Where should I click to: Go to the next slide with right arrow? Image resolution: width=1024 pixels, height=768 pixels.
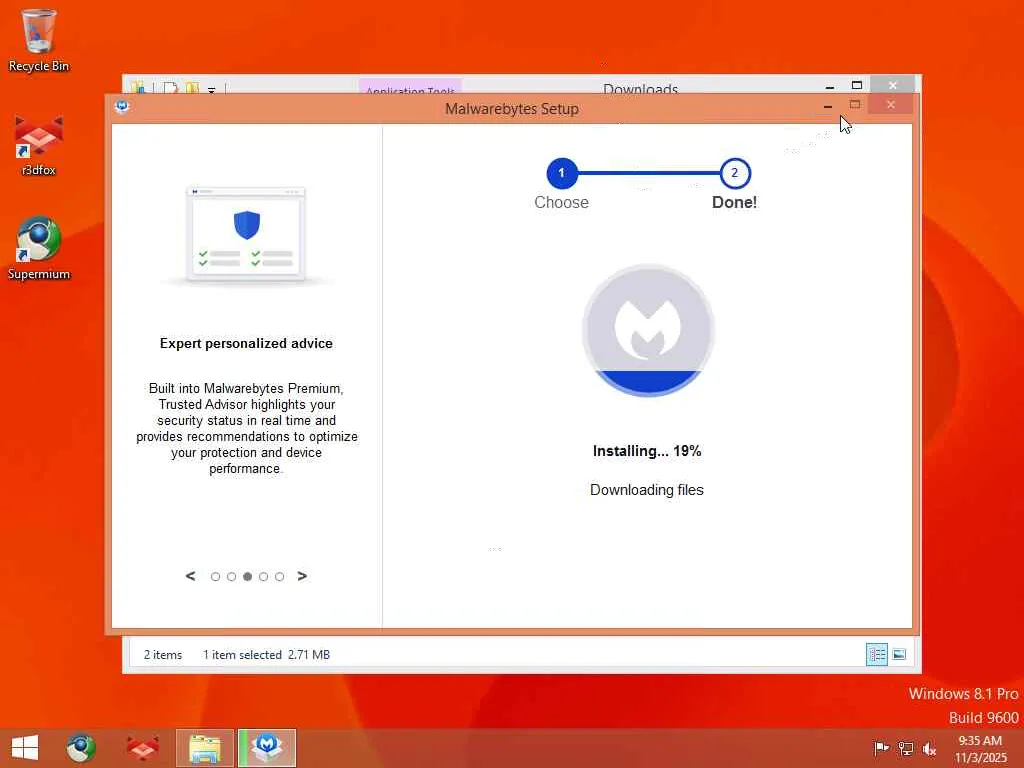tap(302, 576)
